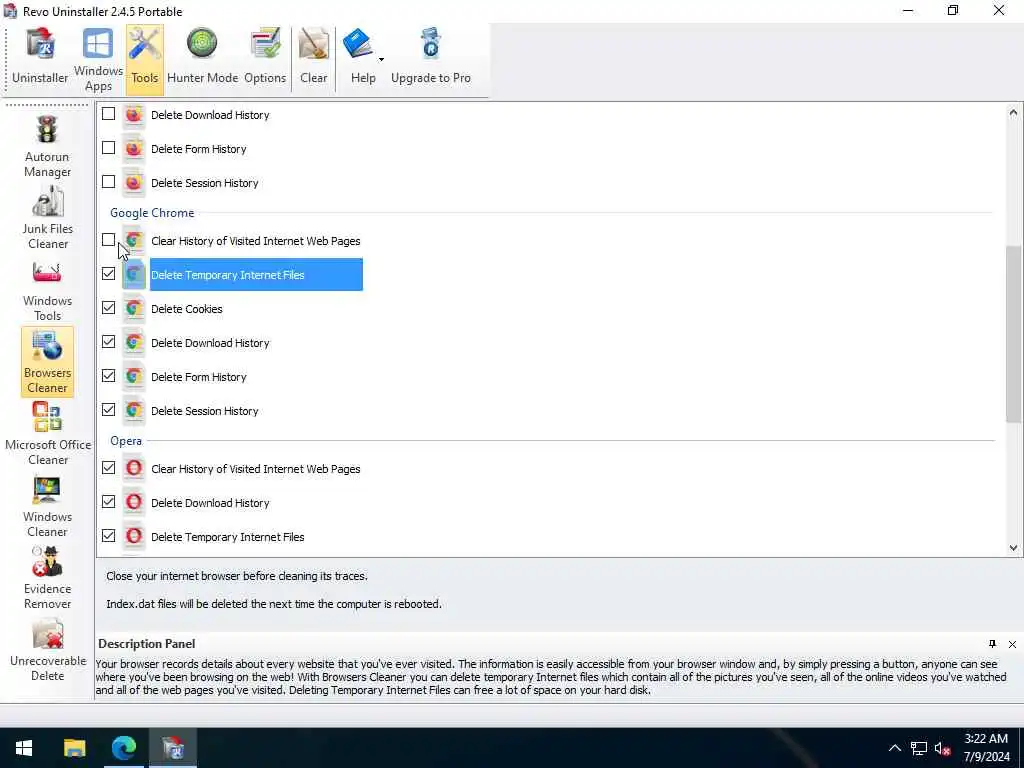Expand the Help dropdown arrow
1024x768 pixels.
pyautogui.click(x=381, y=59)
